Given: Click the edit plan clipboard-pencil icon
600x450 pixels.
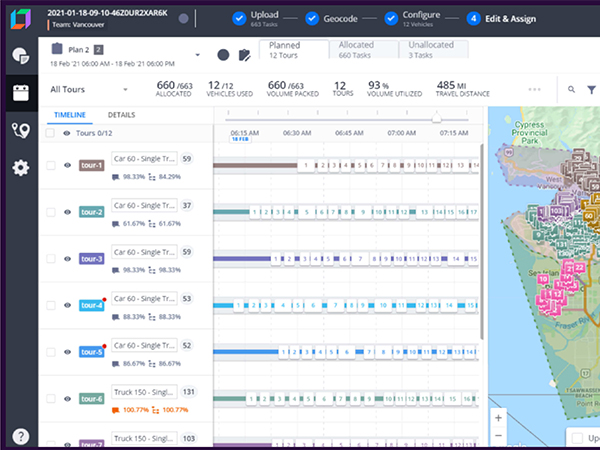Looking at the screenshot, I should 245,55.
